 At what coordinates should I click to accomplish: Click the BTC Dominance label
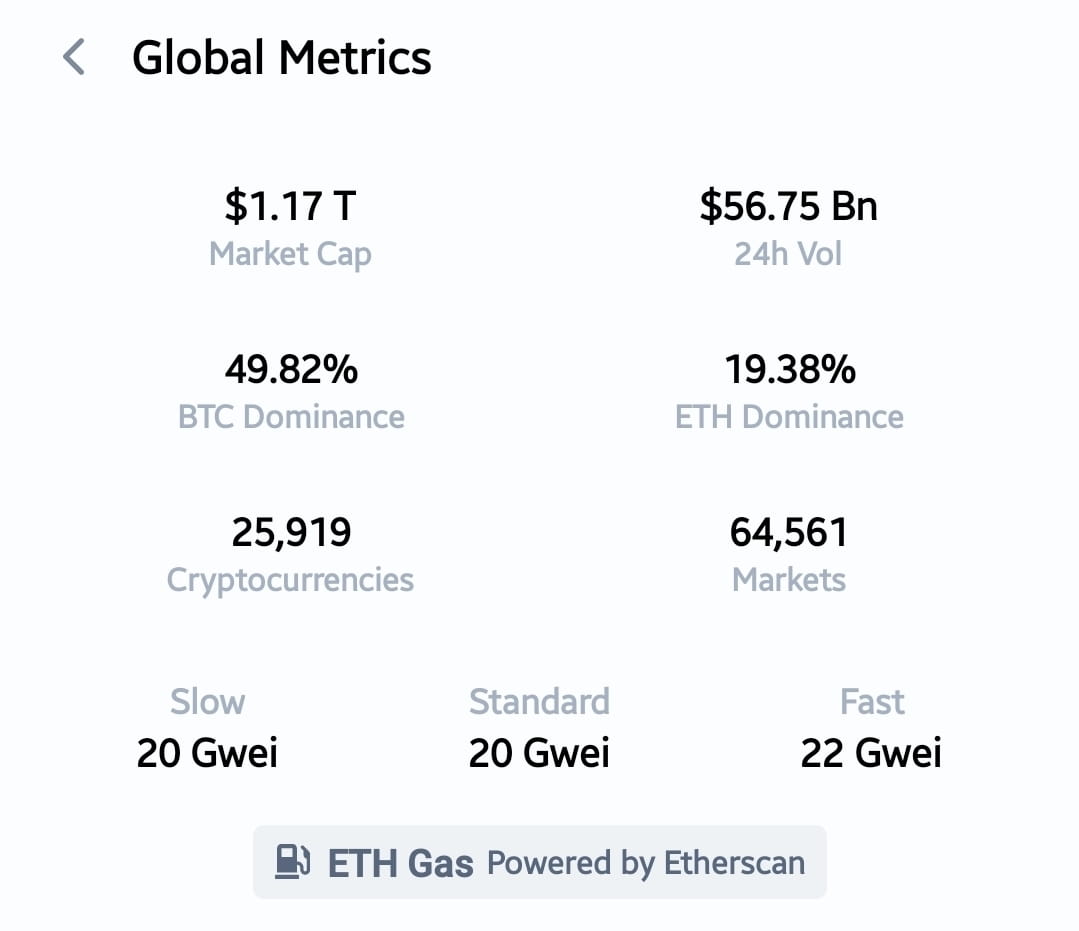pyautogui.click(x=291, y=416)
